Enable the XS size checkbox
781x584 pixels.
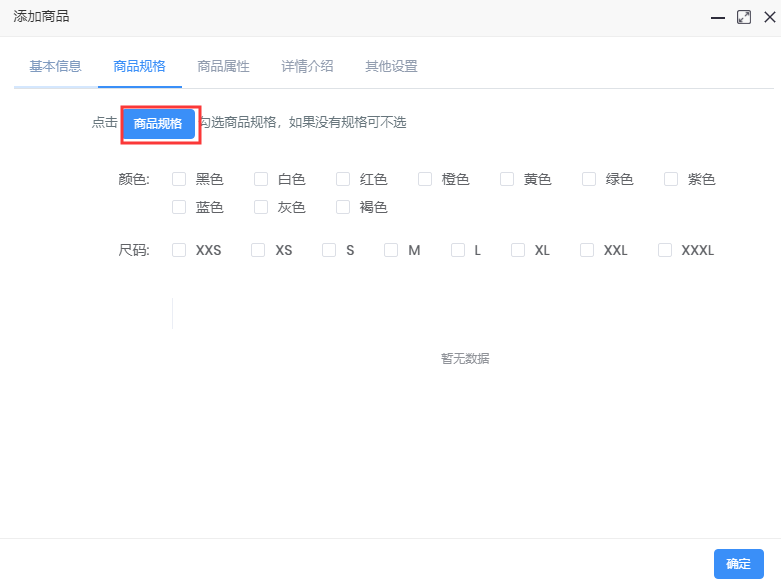coord(258,250)
